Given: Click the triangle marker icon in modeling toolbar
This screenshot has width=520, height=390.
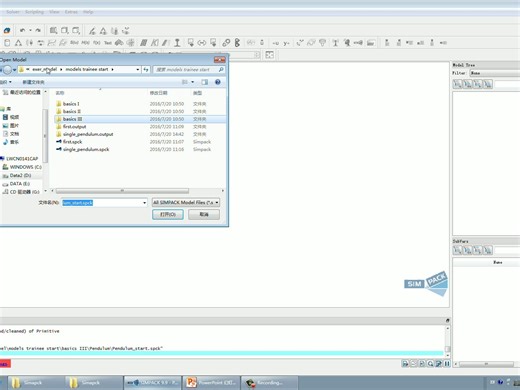Looking at the screenshot, I should [18, 43].
